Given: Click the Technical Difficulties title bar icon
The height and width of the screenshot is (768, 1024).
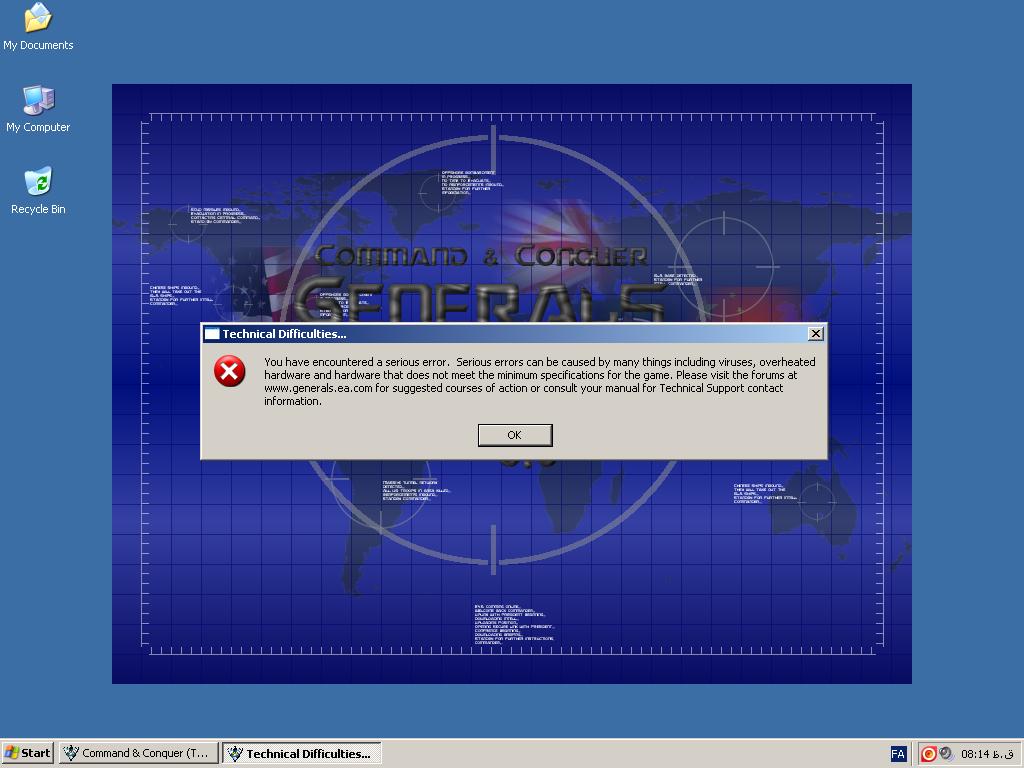Looking at the screenshot, I should click(212, 334).
